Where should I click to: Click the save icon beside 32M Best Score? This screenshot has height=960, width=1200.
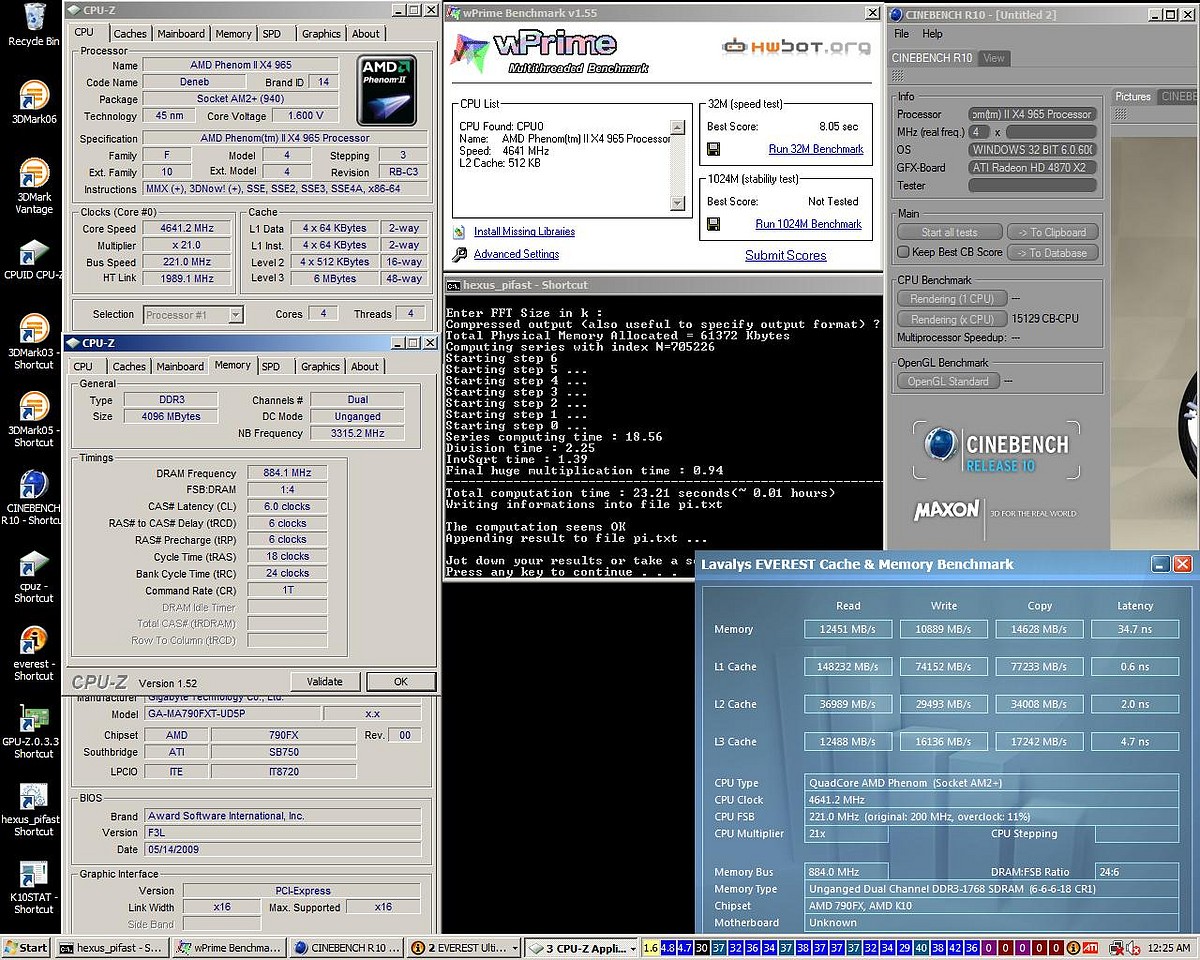coord(714,149)
